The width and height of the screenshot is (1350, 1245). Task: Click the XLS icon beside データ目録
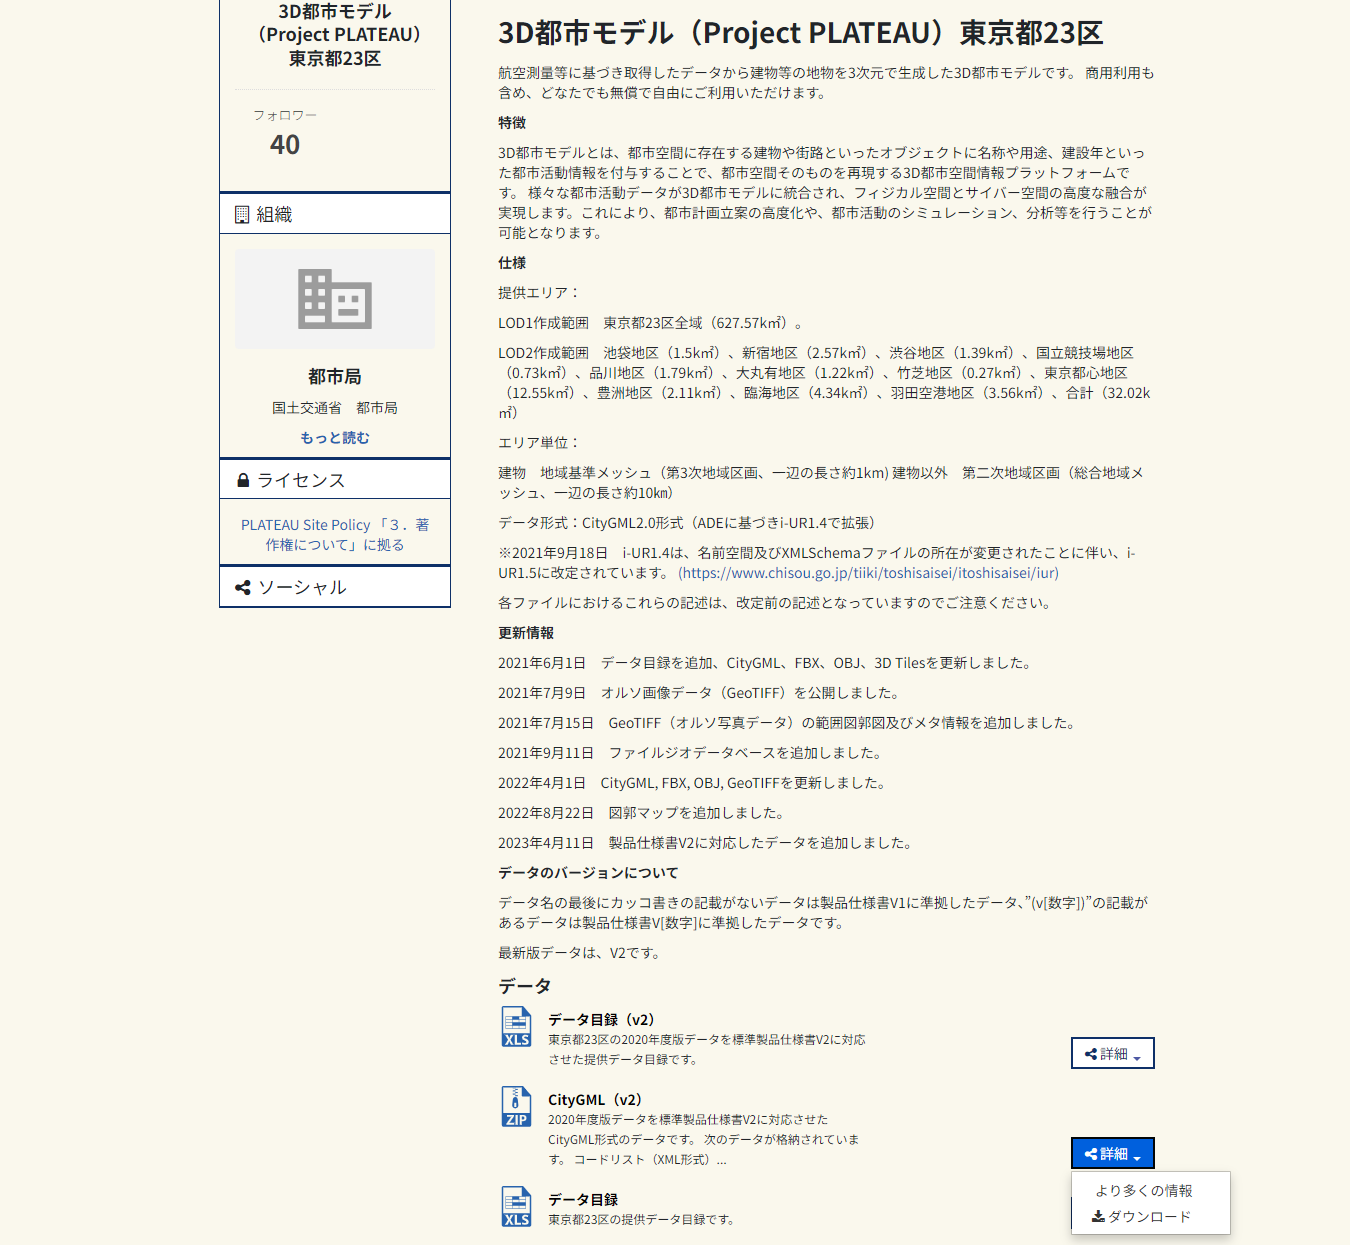pos(516,1207)
